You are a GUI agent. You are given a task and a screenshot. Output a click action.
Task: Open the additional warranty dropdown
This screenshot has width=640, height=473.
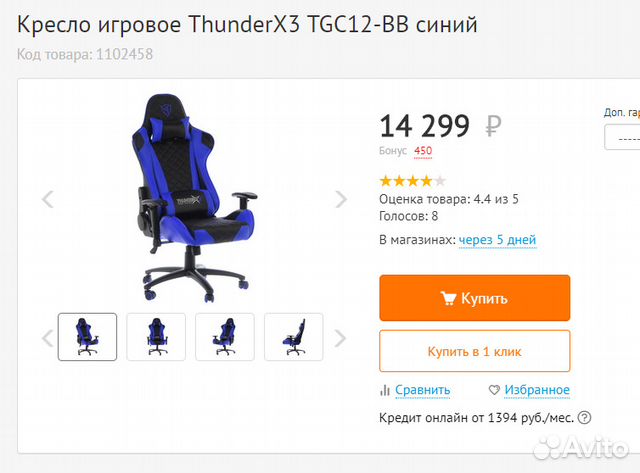pos(622,138)
